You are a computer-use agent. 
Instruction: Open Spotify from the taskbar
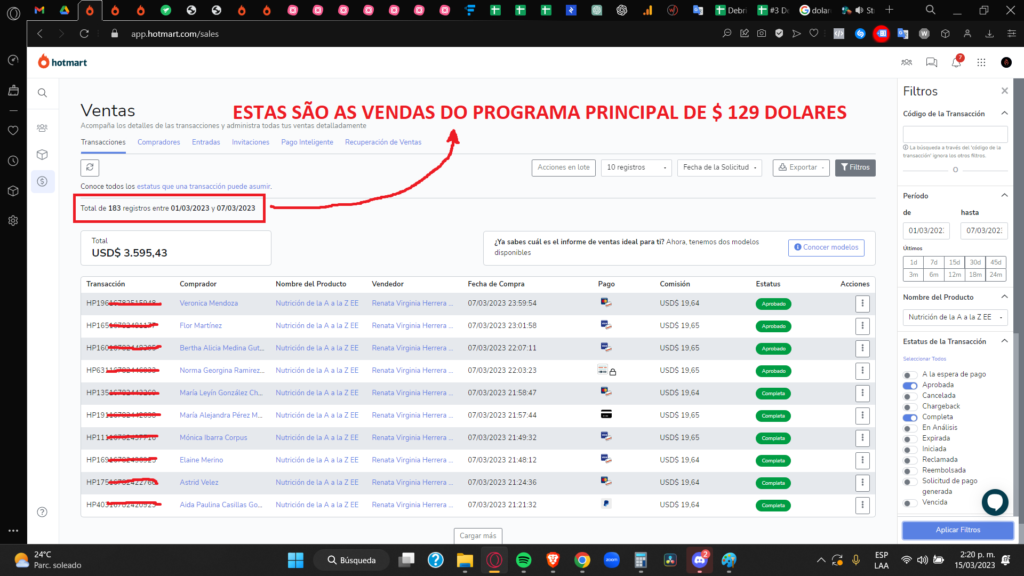click(x=523, y=560)
